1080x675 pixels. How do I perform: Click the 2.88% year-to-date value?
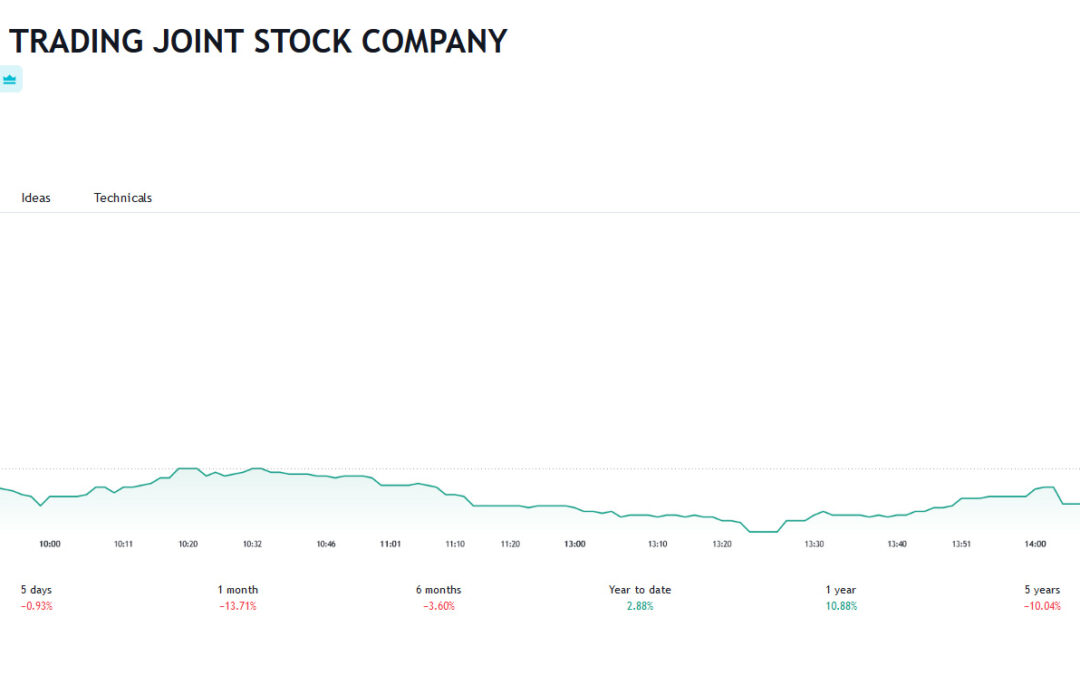[640, 606]
